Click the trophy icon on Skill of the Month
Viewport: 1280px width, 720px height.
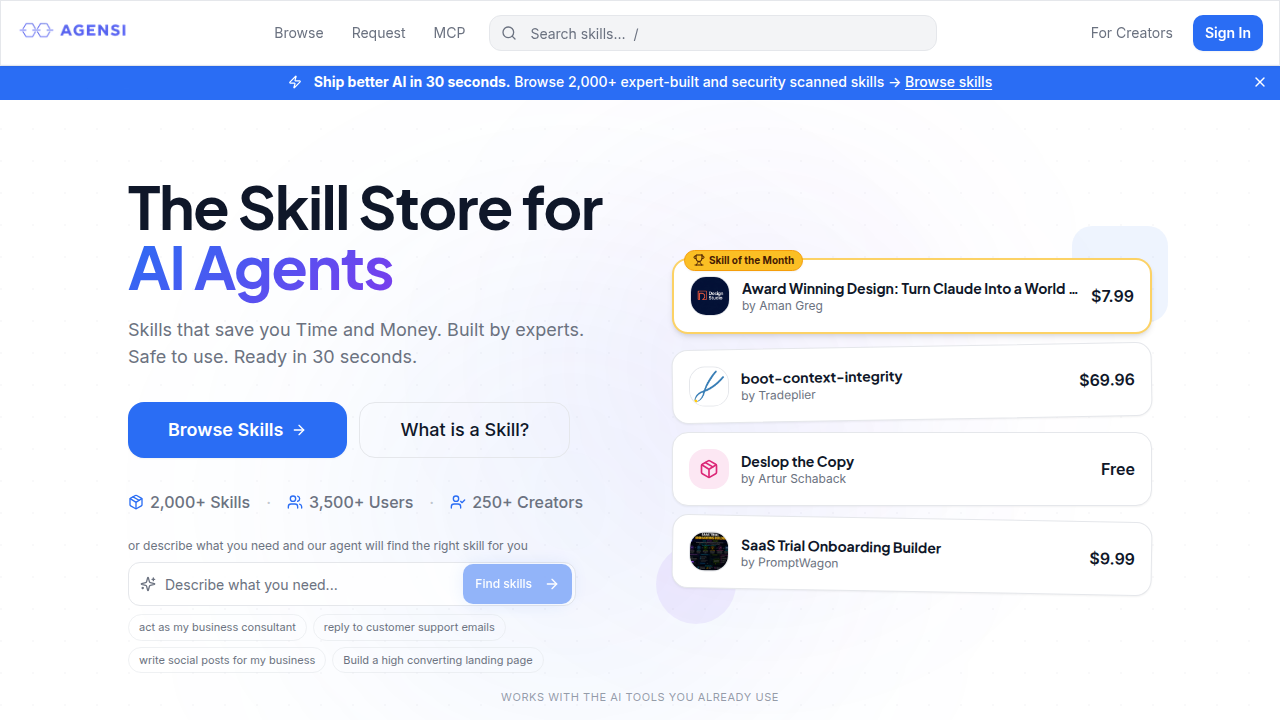click(699, 260)
